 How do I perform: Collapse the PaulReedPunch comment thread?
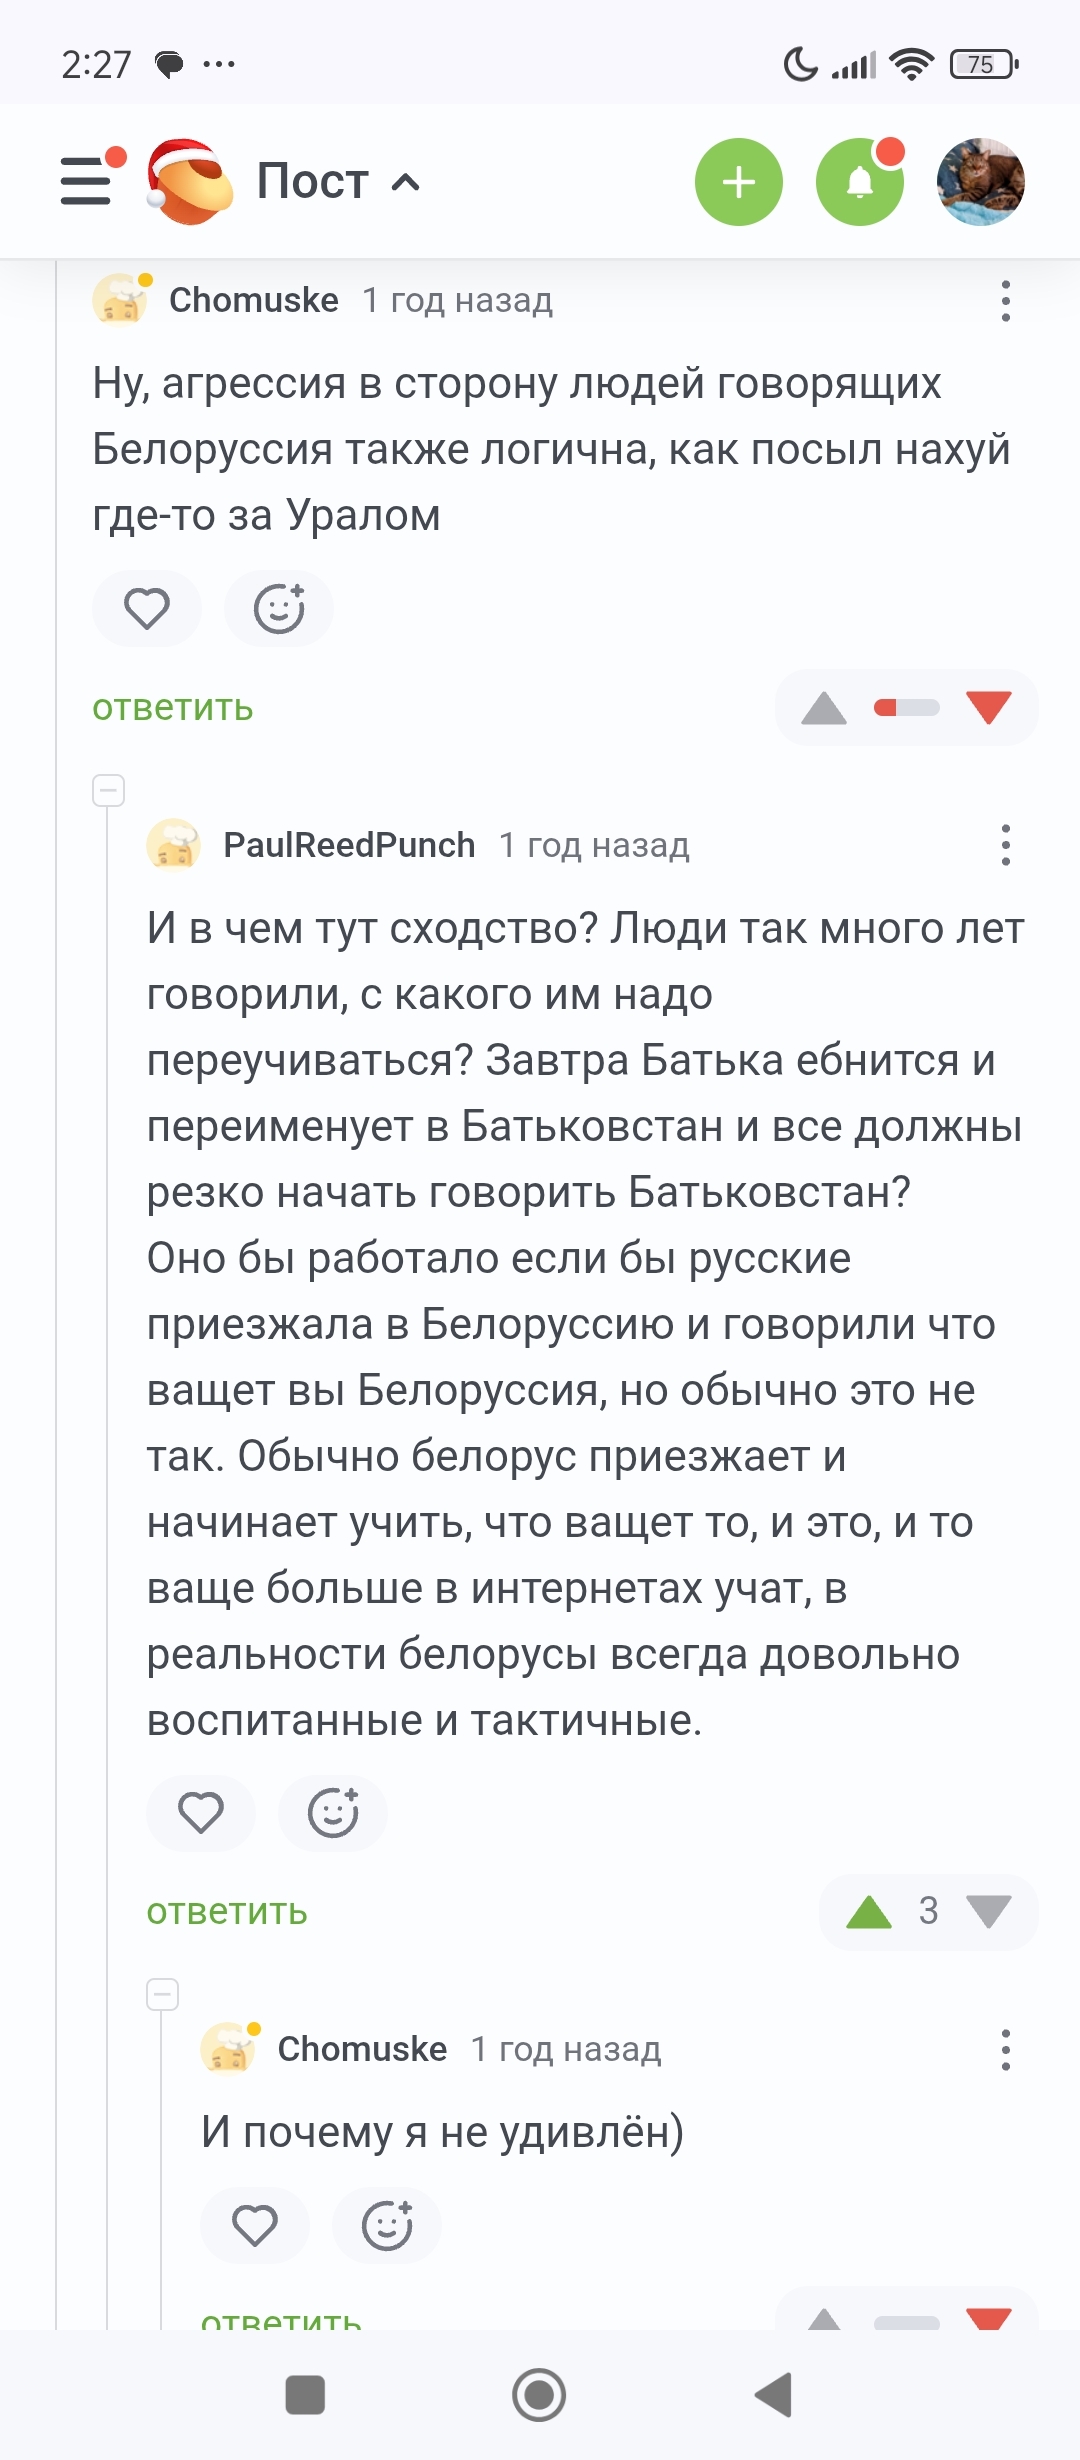pos(109,790)
